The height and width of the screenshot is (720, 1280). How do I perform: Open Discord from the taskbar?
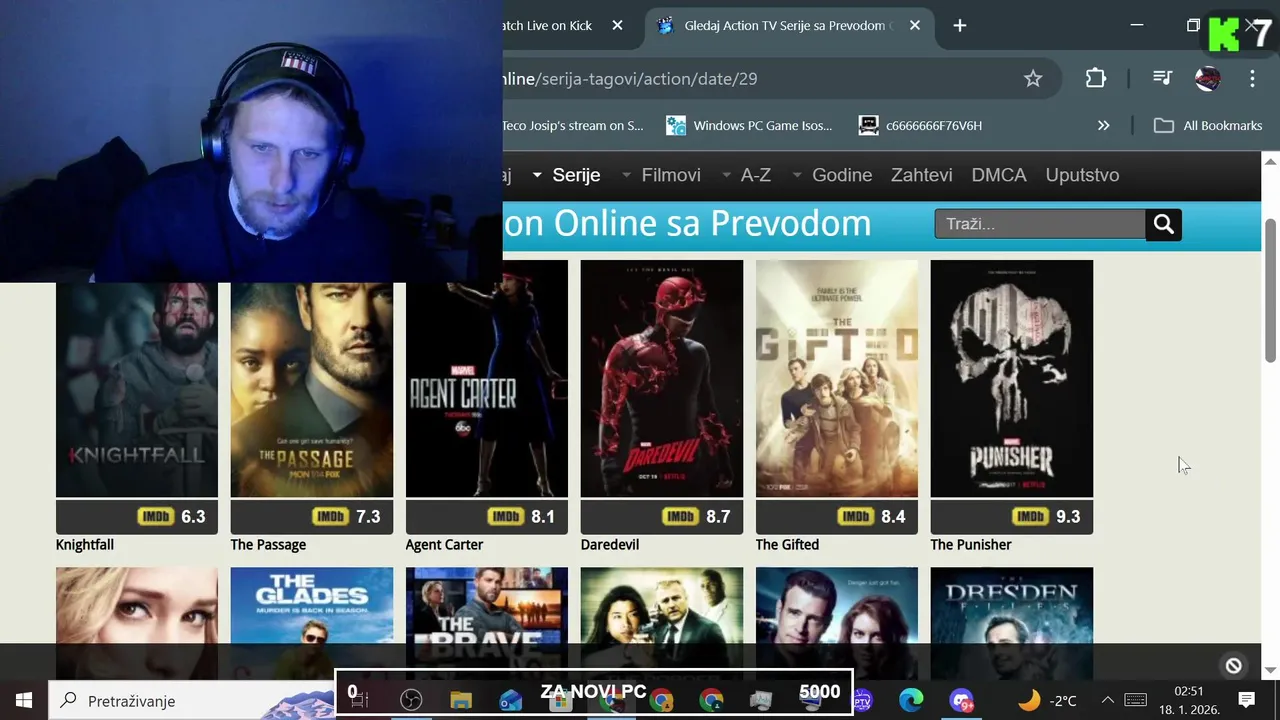pyautogui.click(x=962, y=700)
